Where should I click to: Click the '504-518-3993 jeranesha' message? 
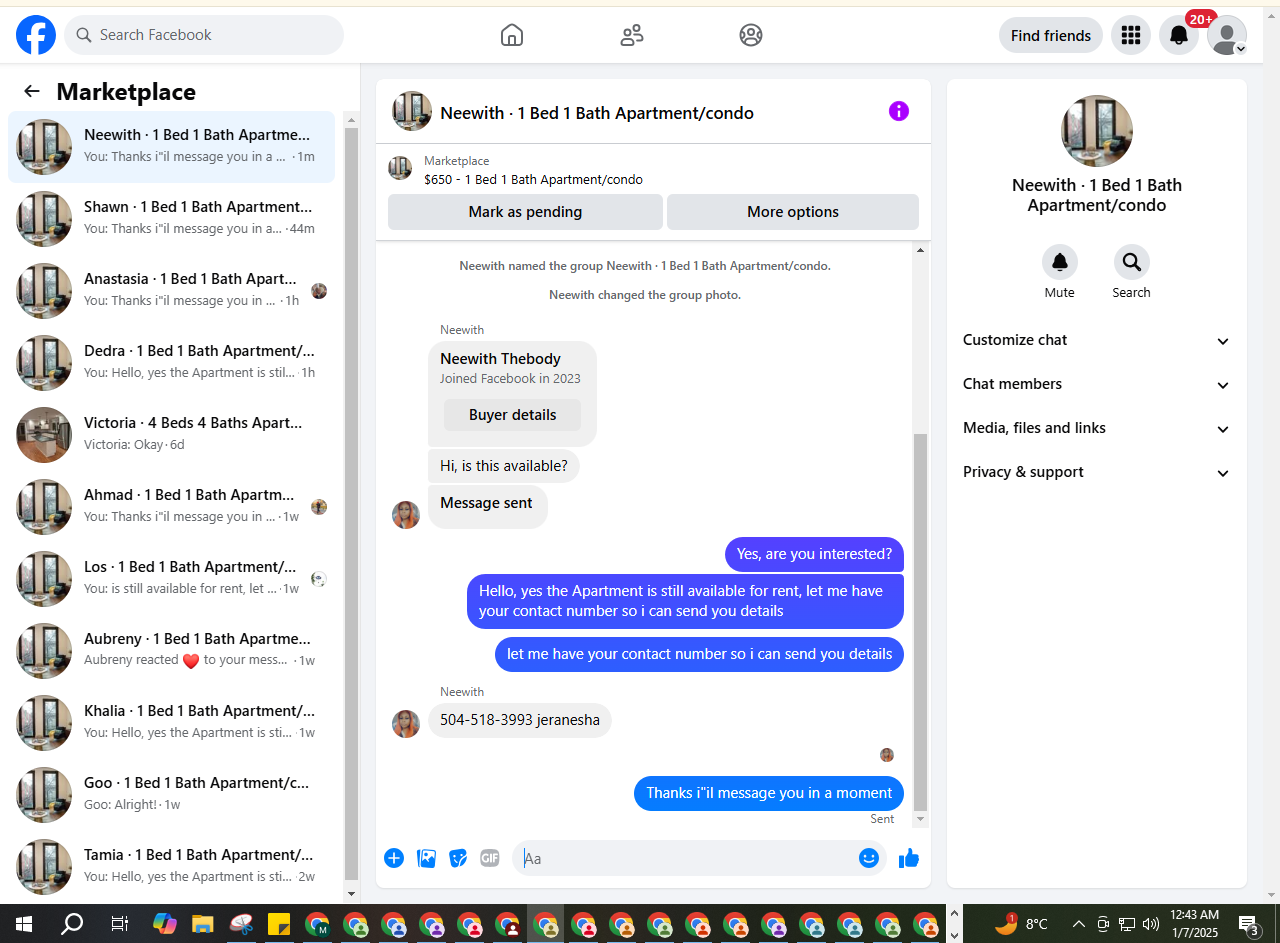(x=520, y=720)
